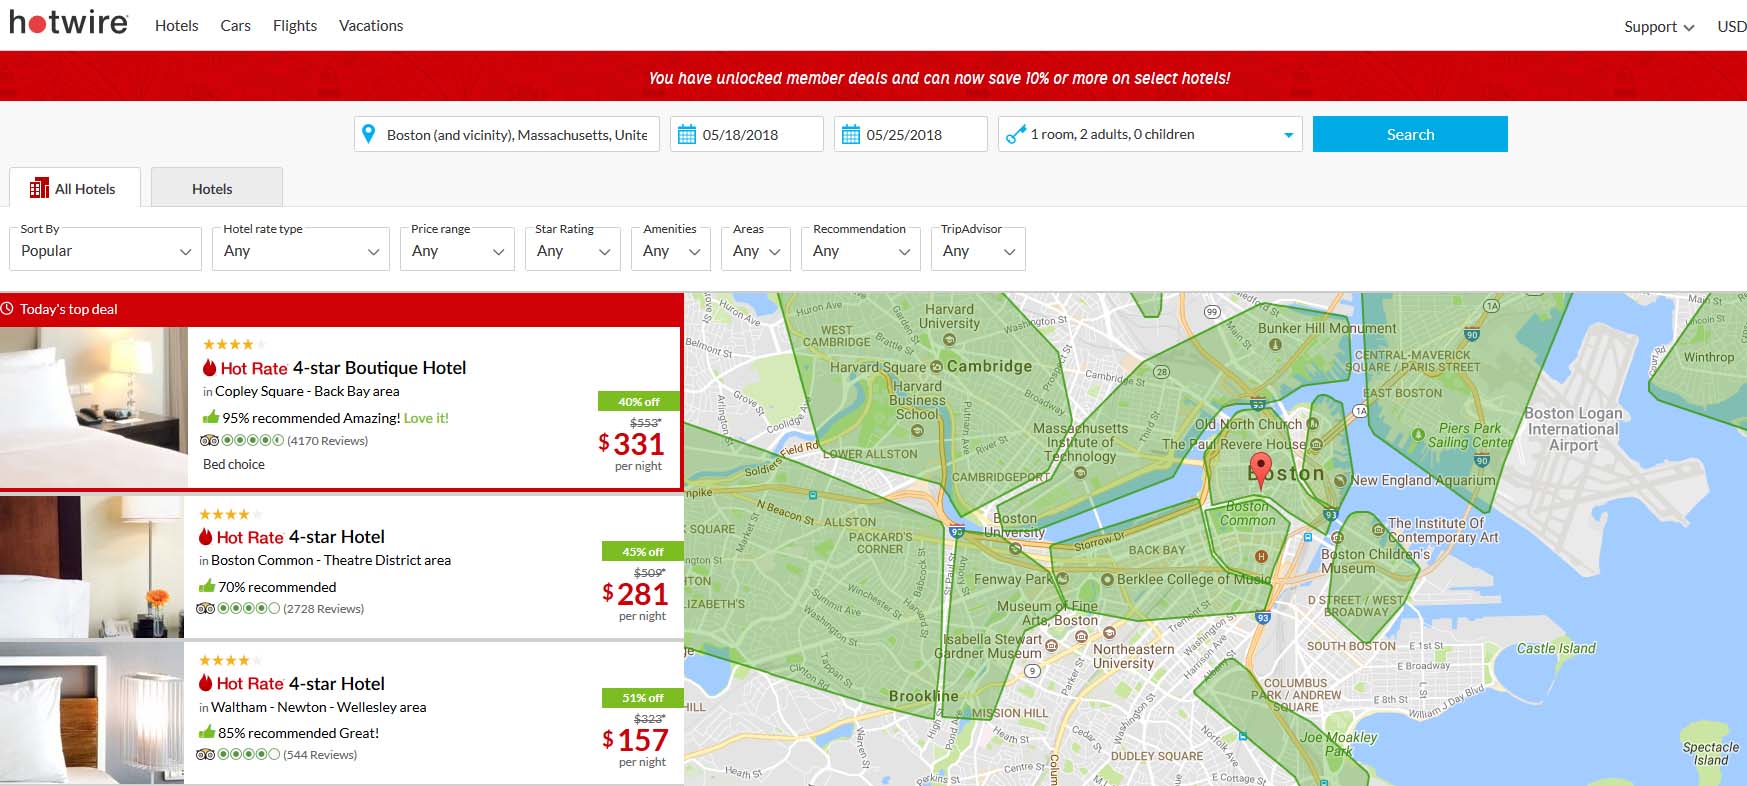The height and width of the screenshot is (786, 1747).
Task: Click the Hot Rate flame icon of Boutique Hotel
Action: pyautogui.click(x=209, y=367)
